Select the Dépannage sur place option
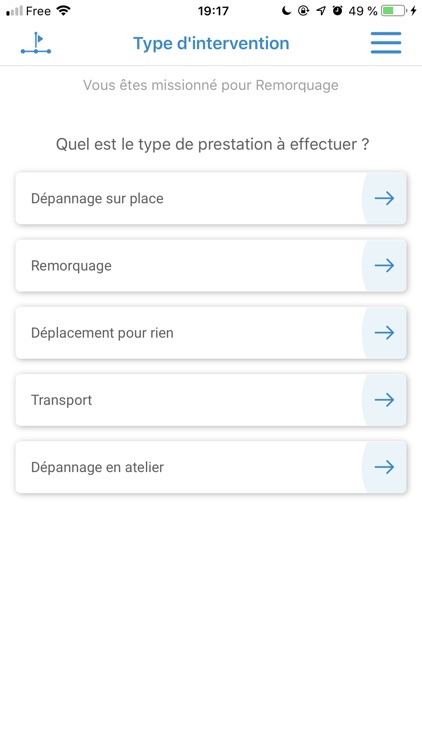 click(211, 198)
